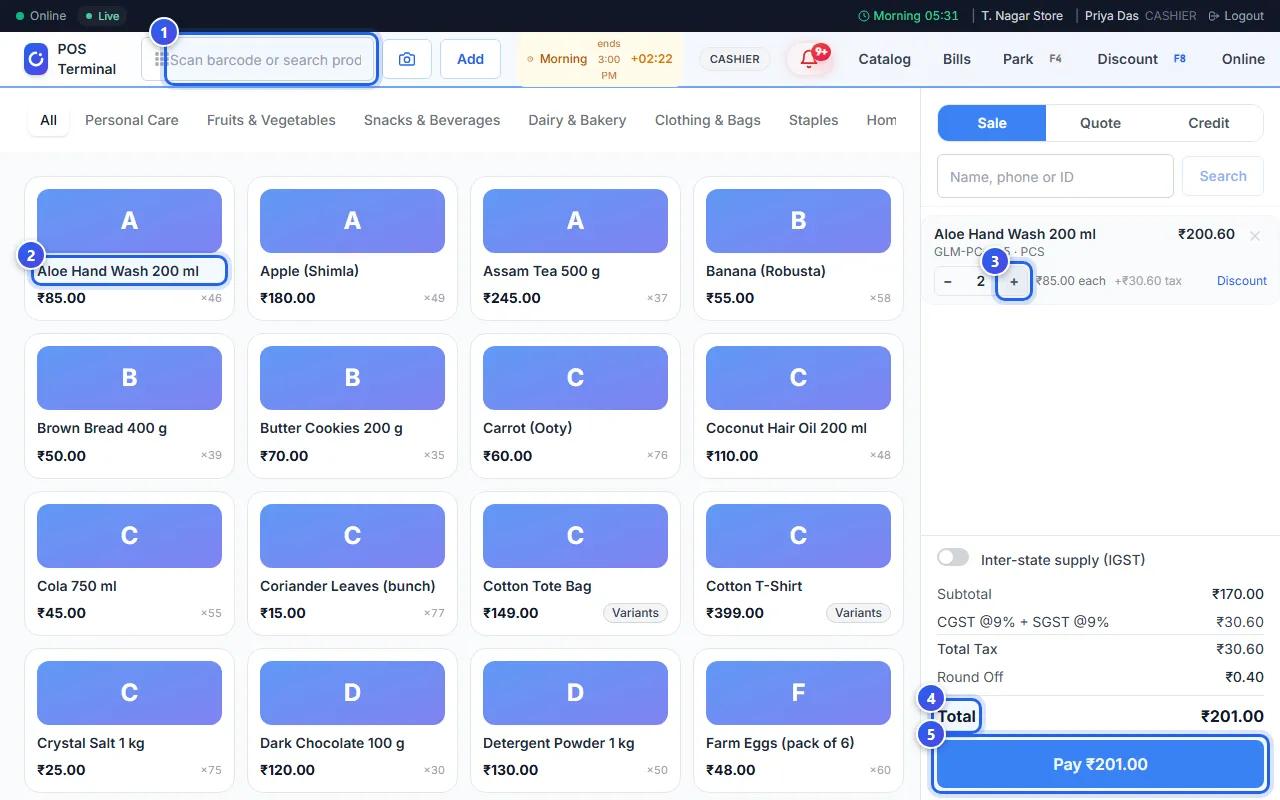Open Variants for Cotton T-Shirt
The image size is (1280, 800).
click(x=858, y=613)
